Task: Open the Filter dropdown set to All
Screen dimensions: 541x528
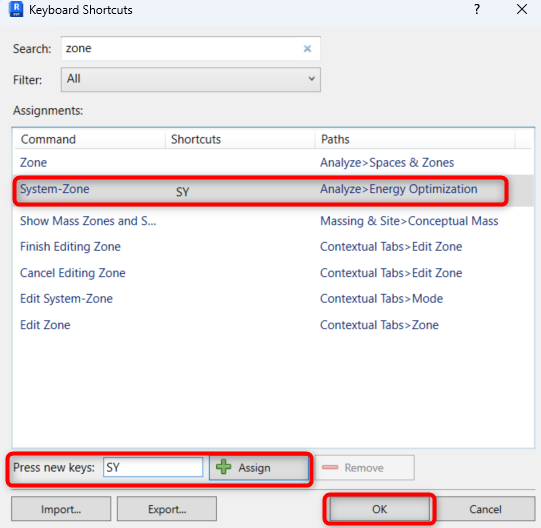Action: point(191,79)
